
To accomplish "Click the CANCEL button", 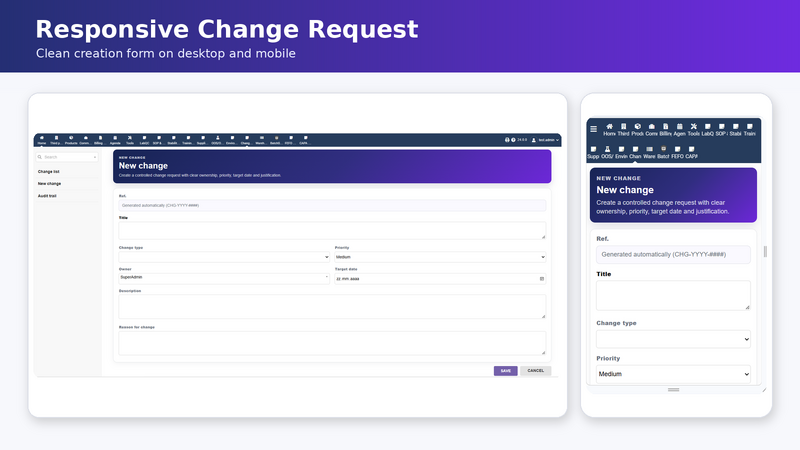I will point(536,371).
